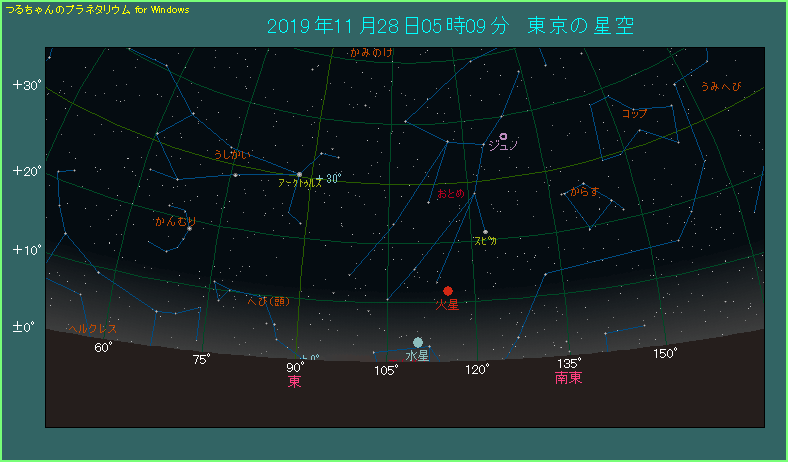788x462 pixels.
Task: Click the 南東 southeast direction marker
Action: [569, 378]
